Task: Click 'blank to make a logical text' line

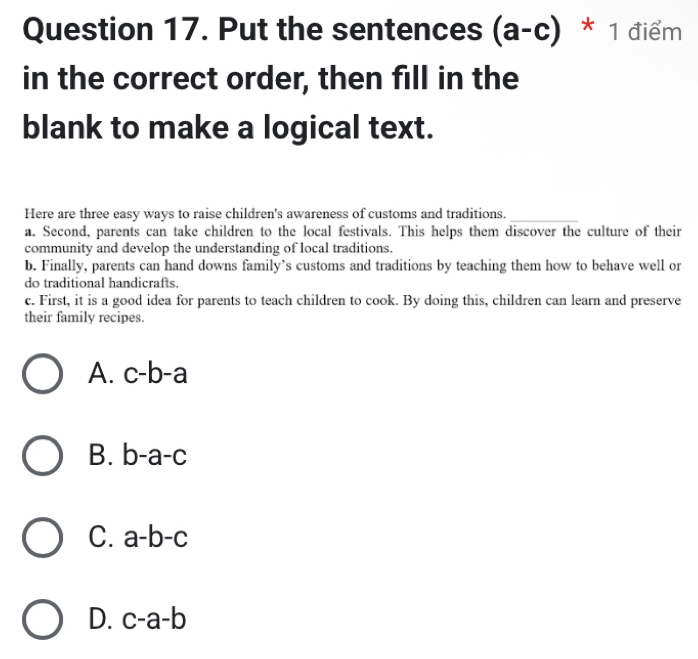Action: click(x=228, y=127)
